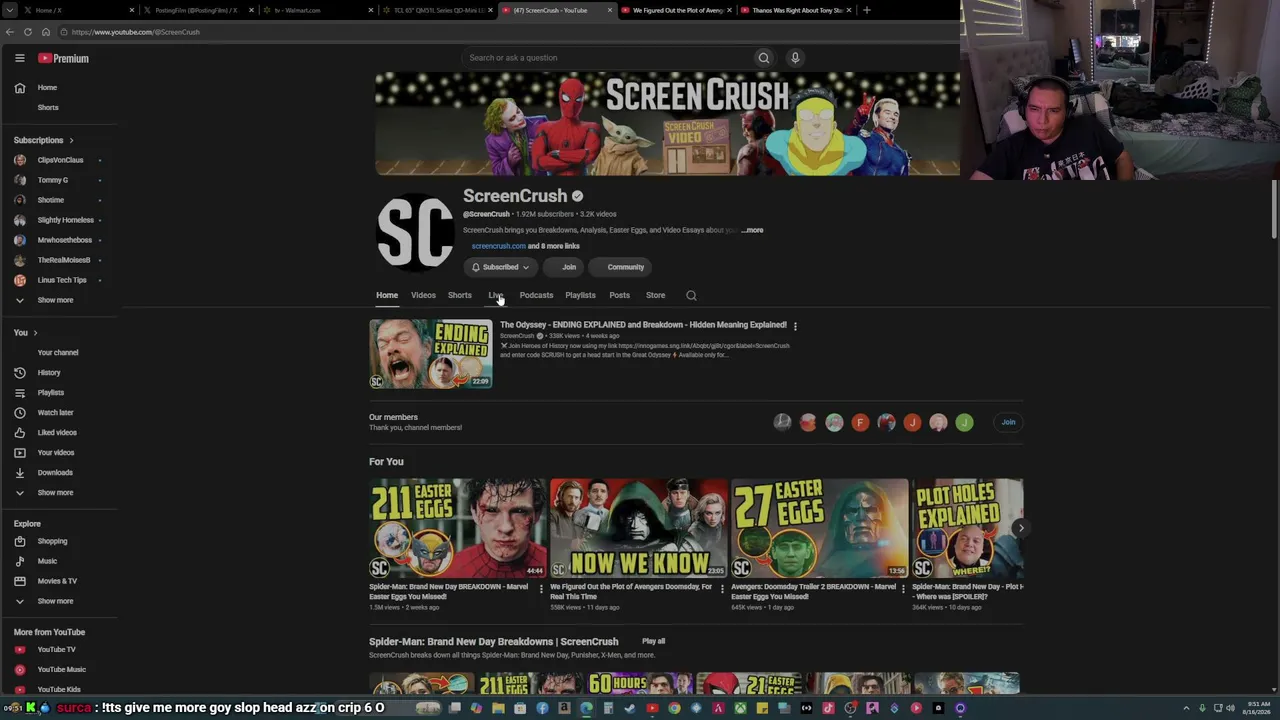Viewport: 1280px width, 720px height.
Task: Open a new browser tab
Action: (x=867, y=10)
